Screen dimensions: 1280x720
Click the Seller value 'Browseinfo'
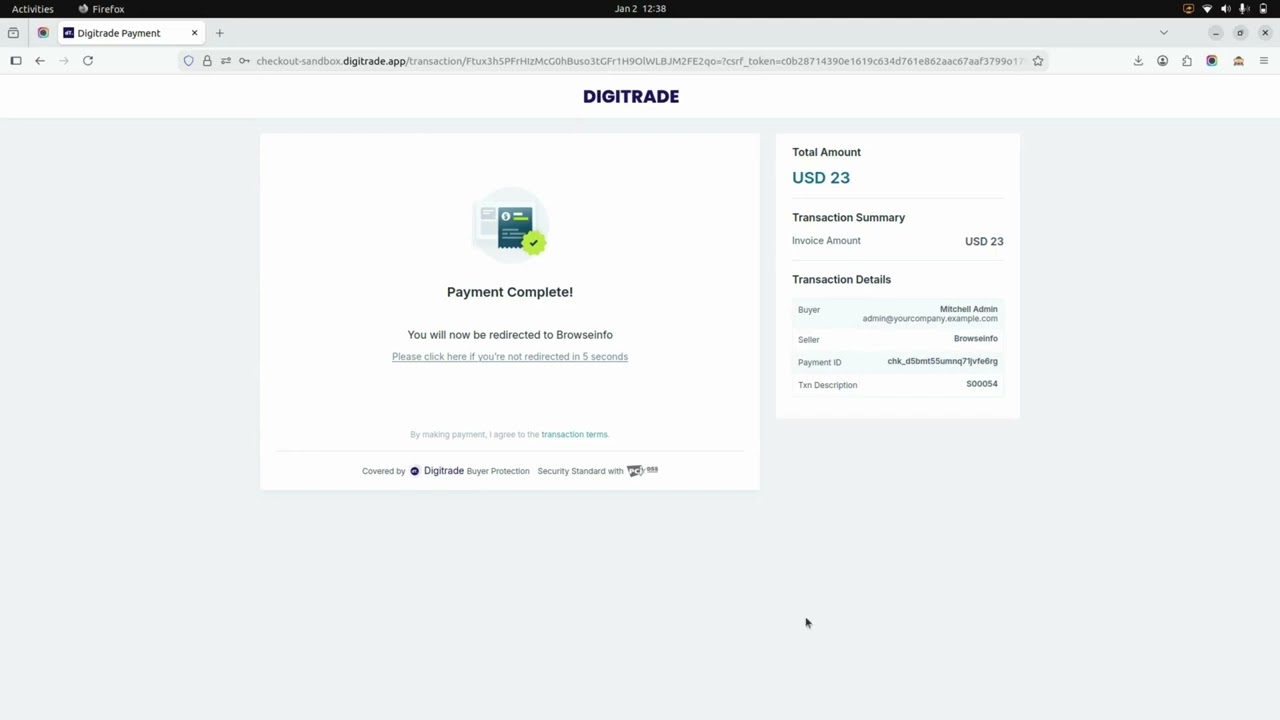pyautogui.click(x=975, y=338)
